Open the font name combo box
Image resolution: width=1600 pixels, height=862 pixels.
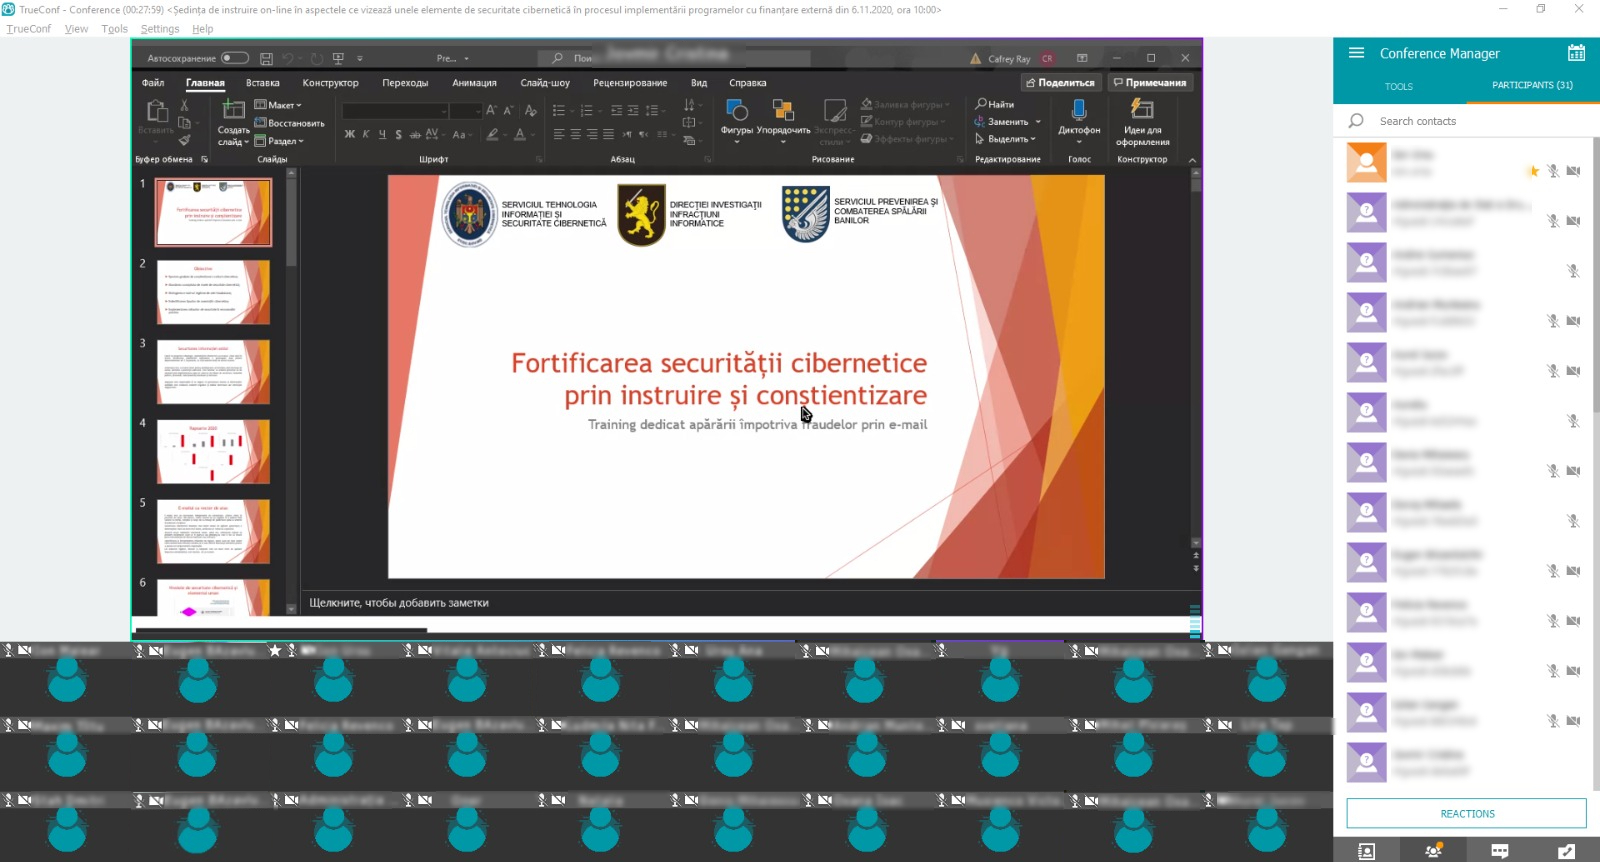click(395, 111)
